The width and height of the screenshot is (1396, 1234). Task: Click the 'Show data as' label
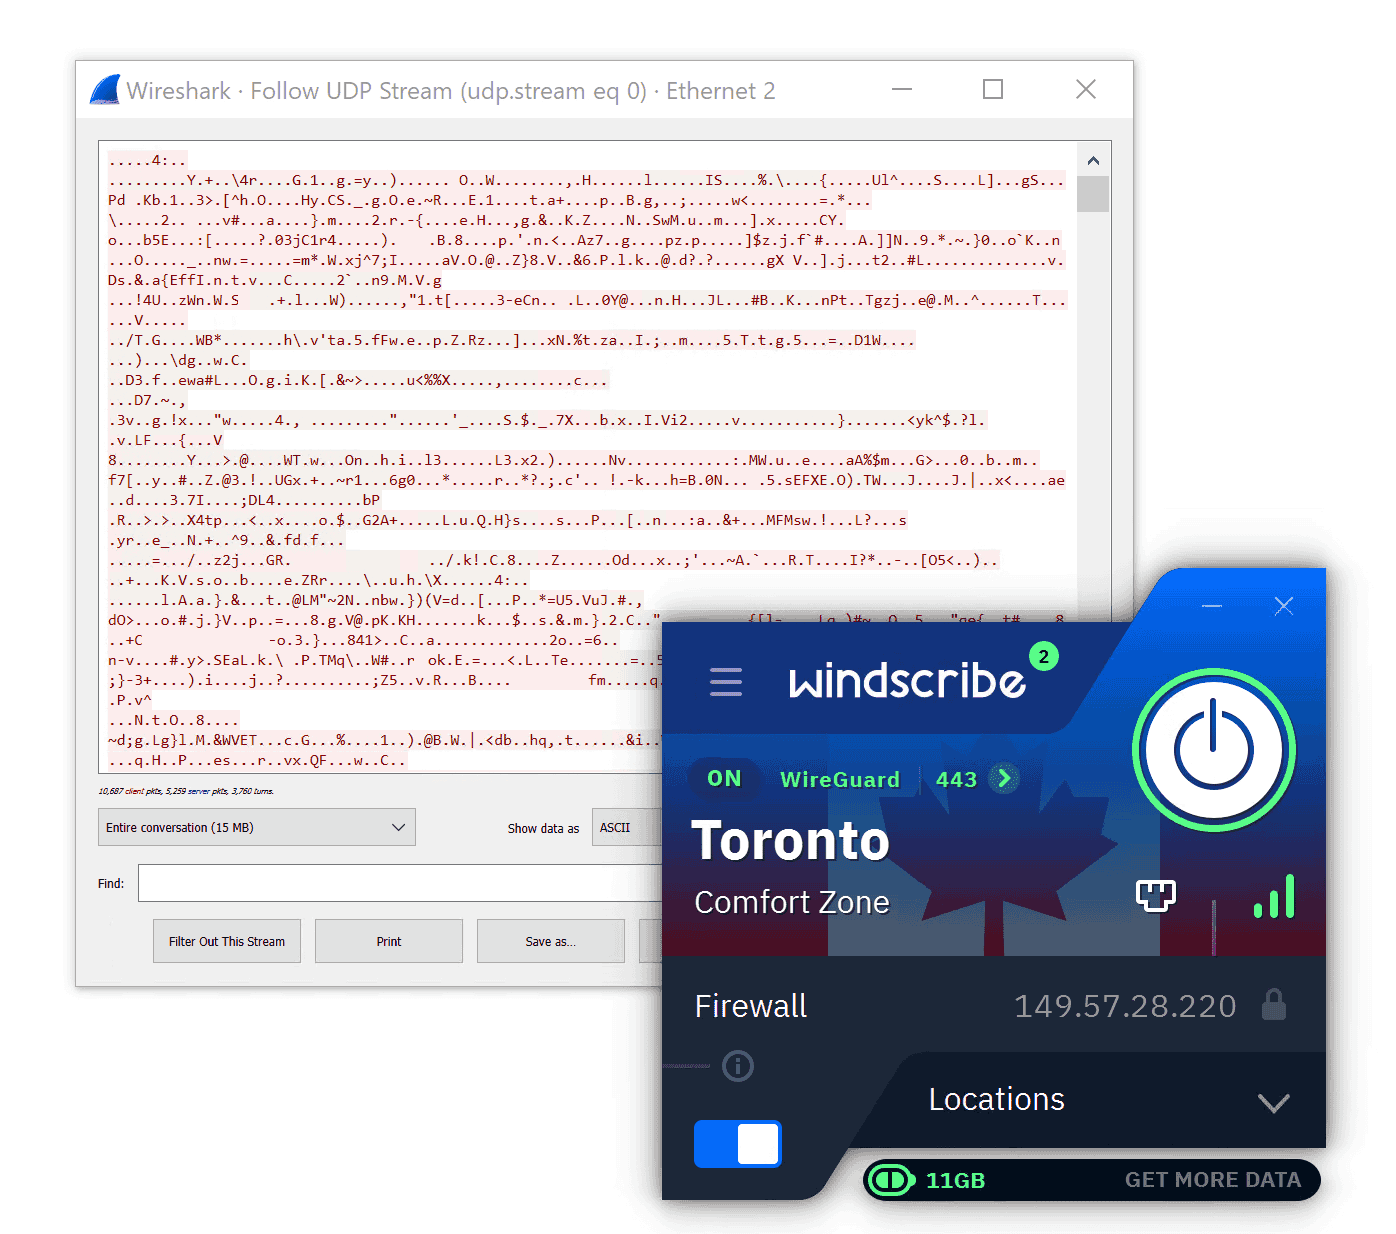coord(543,828)
